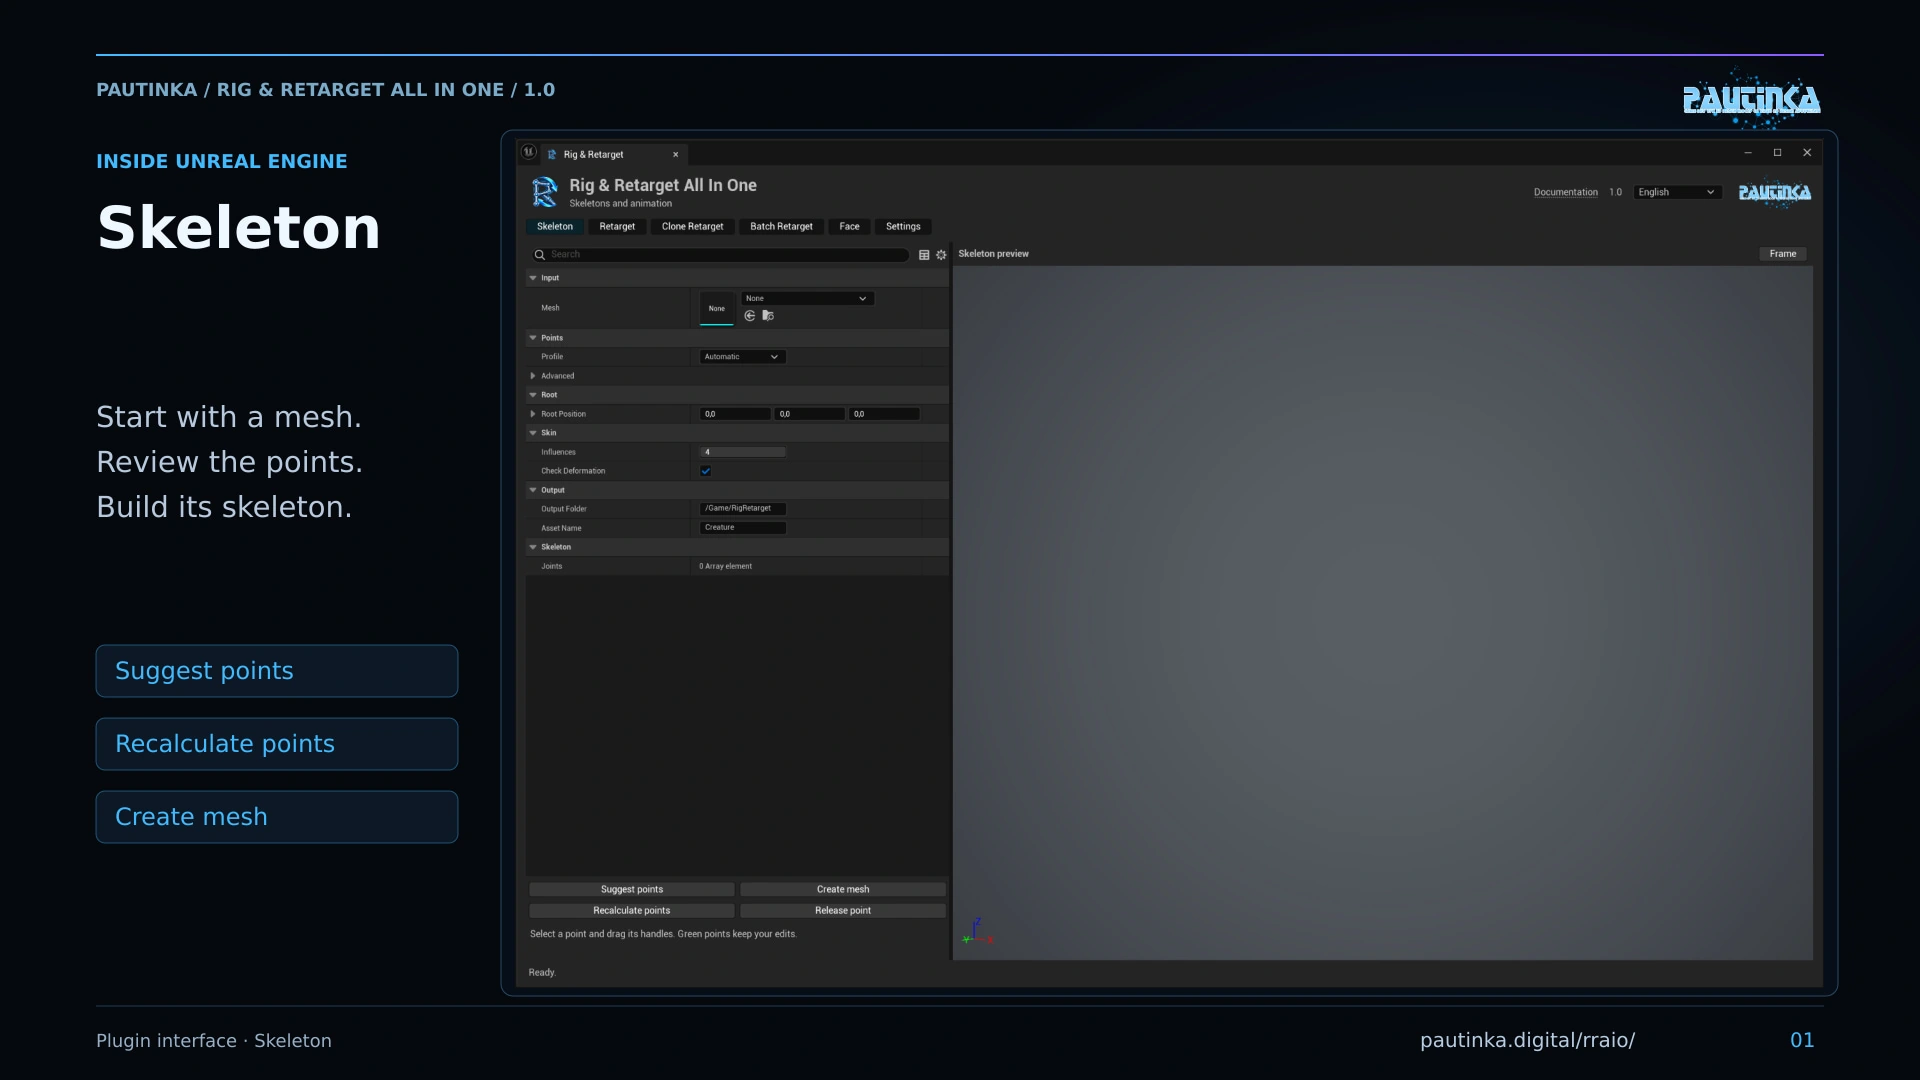
Task: Click the Rig & Retarget tab icon
Action: coord(552,155)
